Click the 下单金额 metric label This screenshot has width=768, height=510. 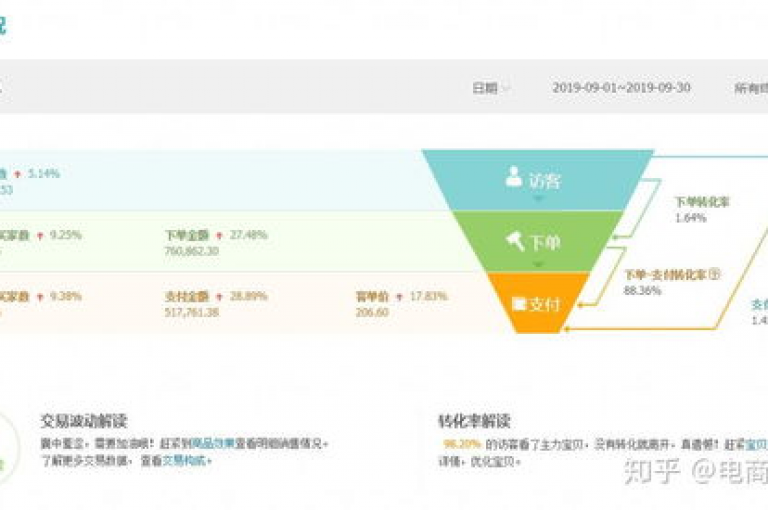[187, 235]
